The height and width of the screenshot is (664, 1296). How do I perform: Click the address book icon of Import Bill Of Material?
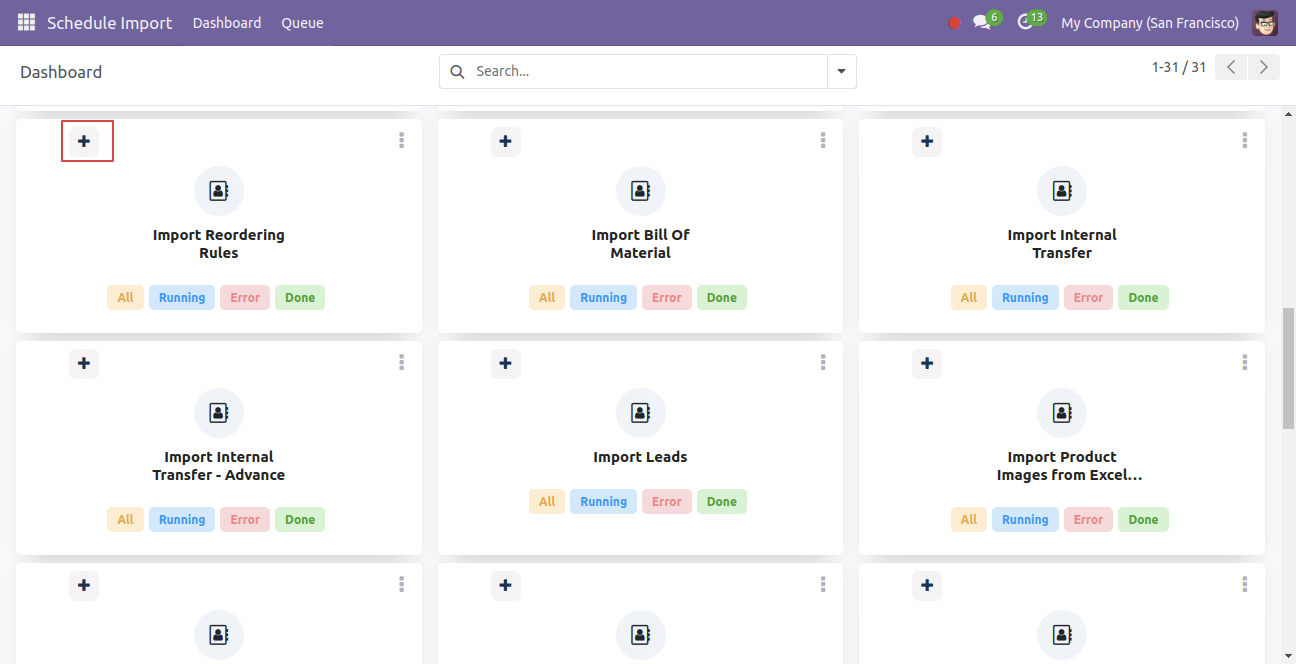[x=641, y=191]
